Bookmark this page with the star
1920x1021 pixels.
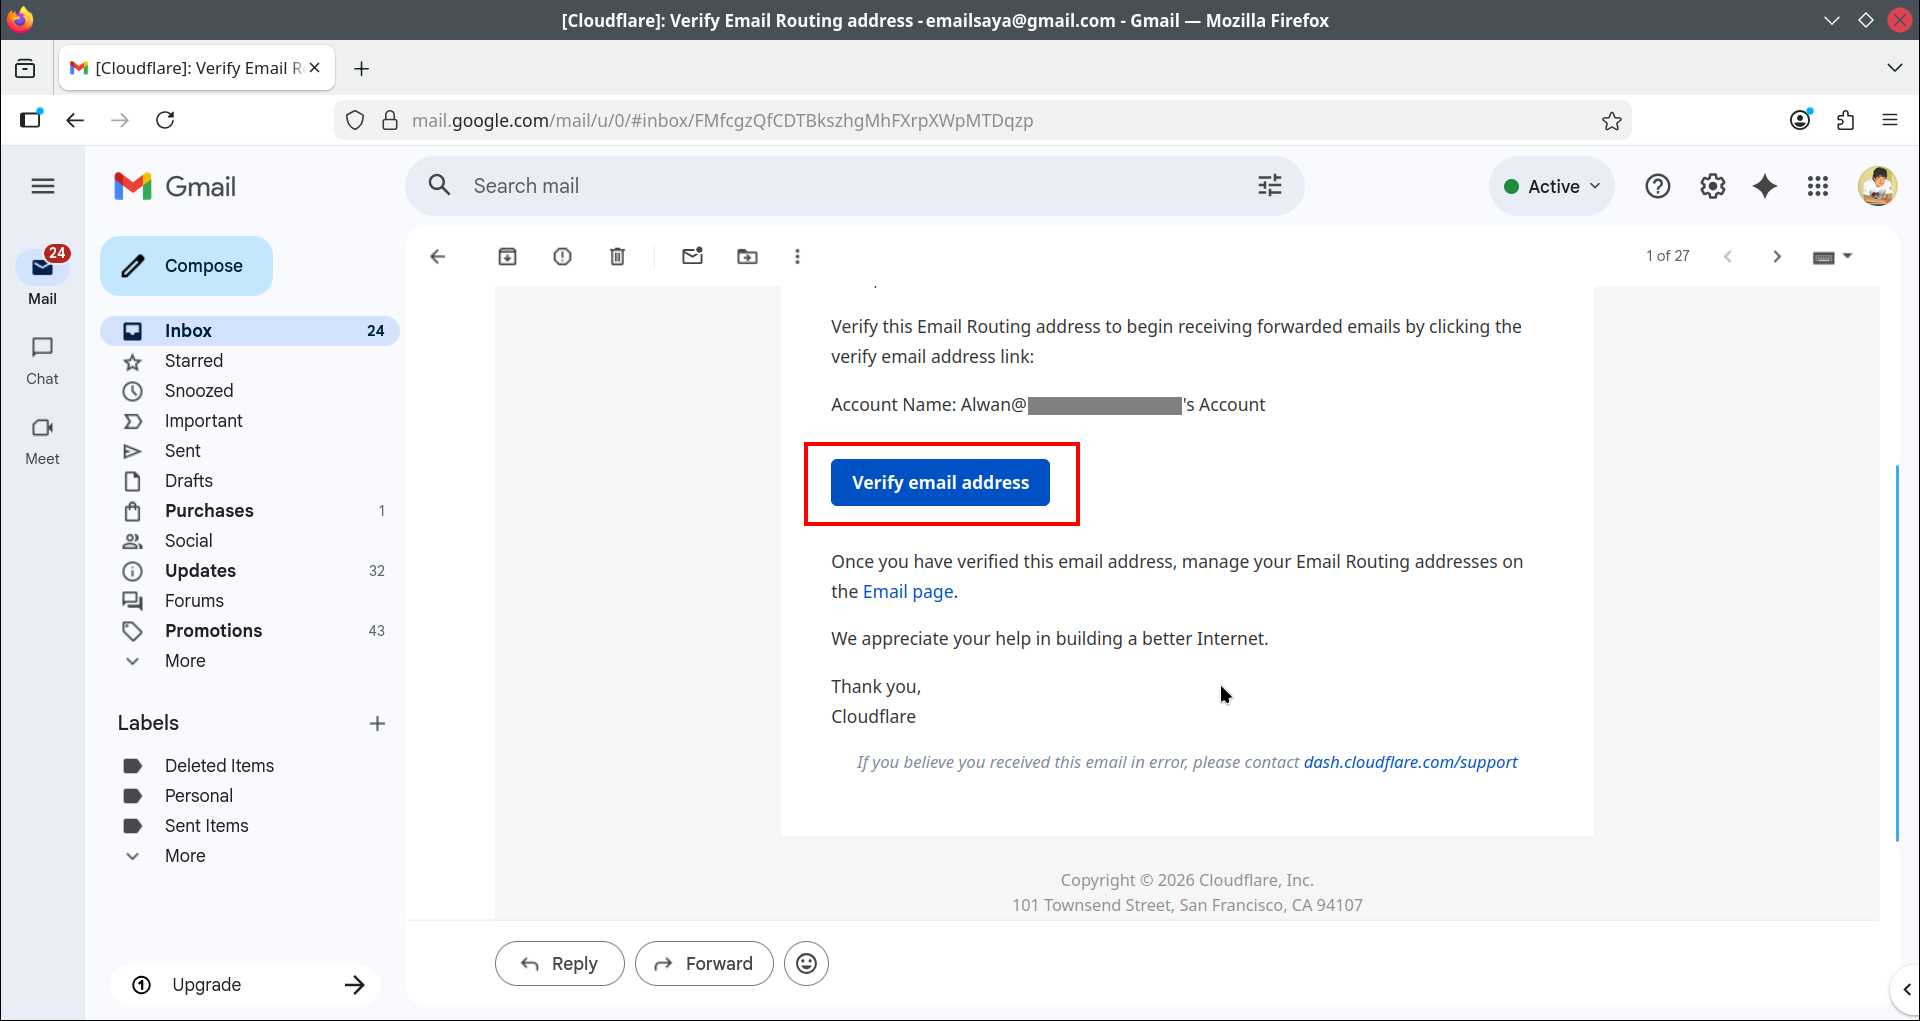(1611, 121)
